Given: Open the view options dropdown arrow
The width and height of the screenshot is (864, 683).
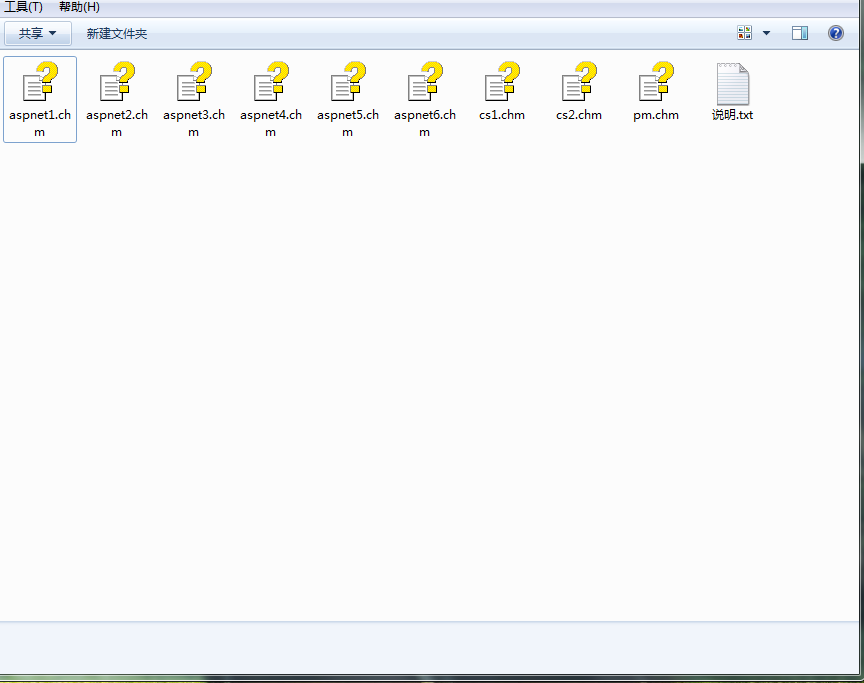Looking at the screenshot, I should click(767, 33).
